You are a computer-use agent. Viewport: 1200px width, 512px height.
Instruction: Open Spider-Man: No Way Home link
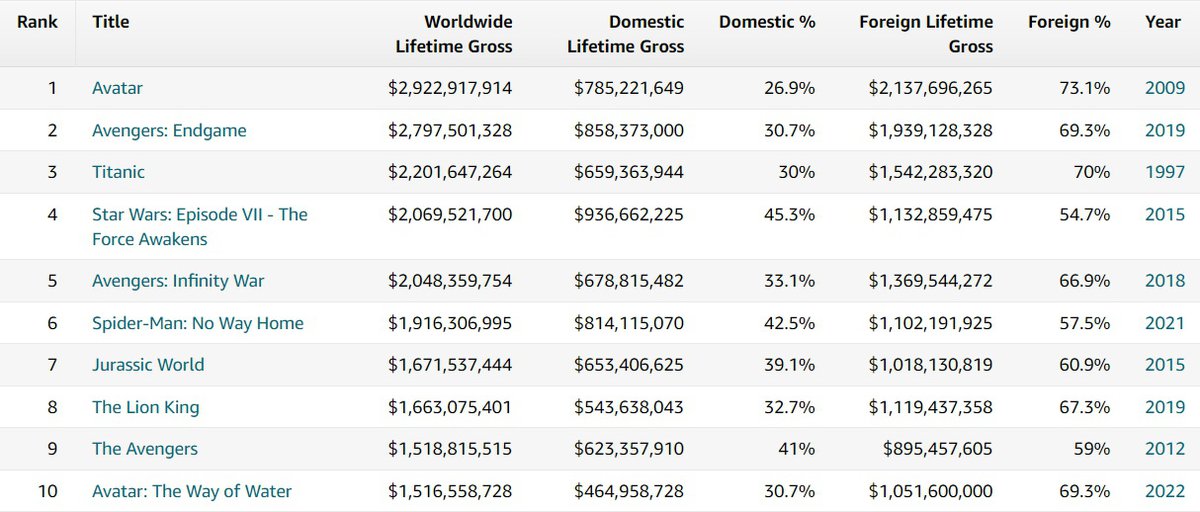tap(197, 323)
